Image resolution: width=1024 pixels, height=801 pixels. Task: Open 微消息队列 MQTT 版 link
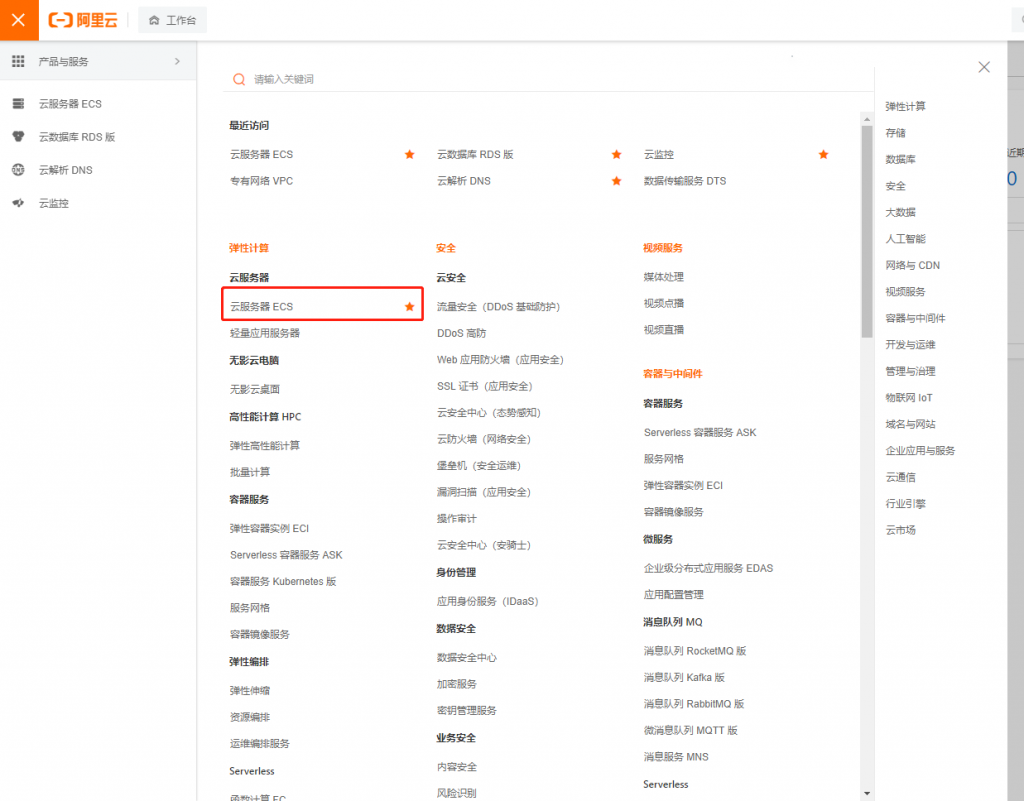[690, 730]
